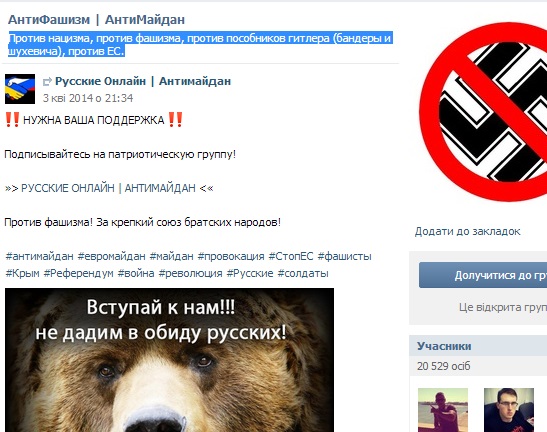Select the #СтопЕС hashtag

(291, 256)
